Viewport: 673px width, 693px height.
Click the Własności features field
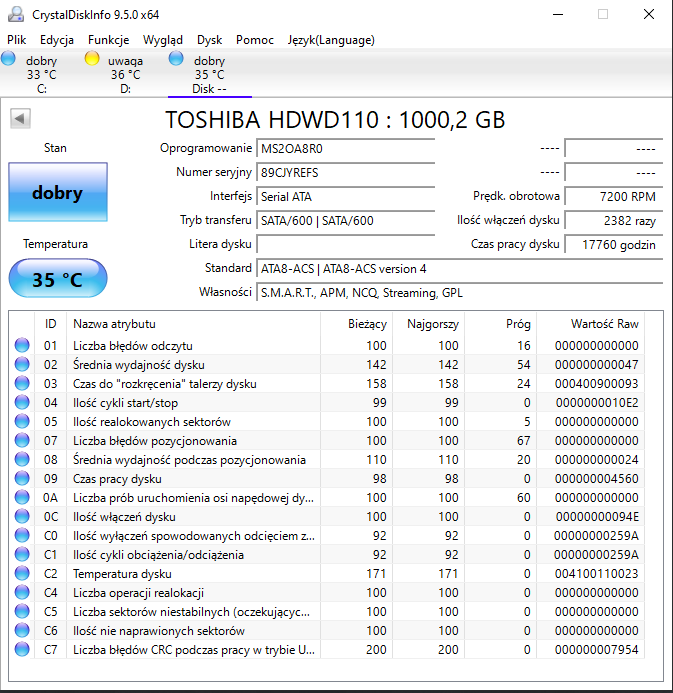(x=460, y=292)
